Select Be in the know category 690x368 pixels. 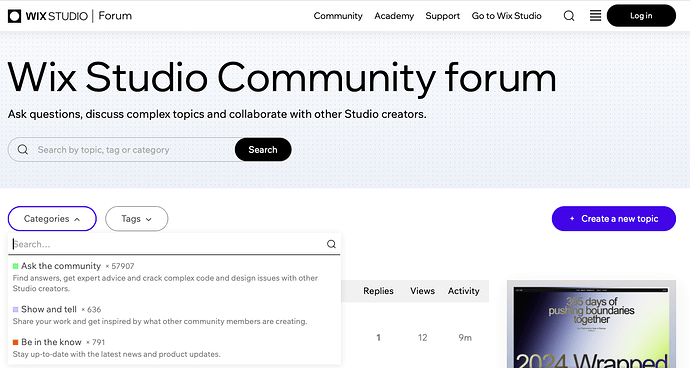point(174,348)
